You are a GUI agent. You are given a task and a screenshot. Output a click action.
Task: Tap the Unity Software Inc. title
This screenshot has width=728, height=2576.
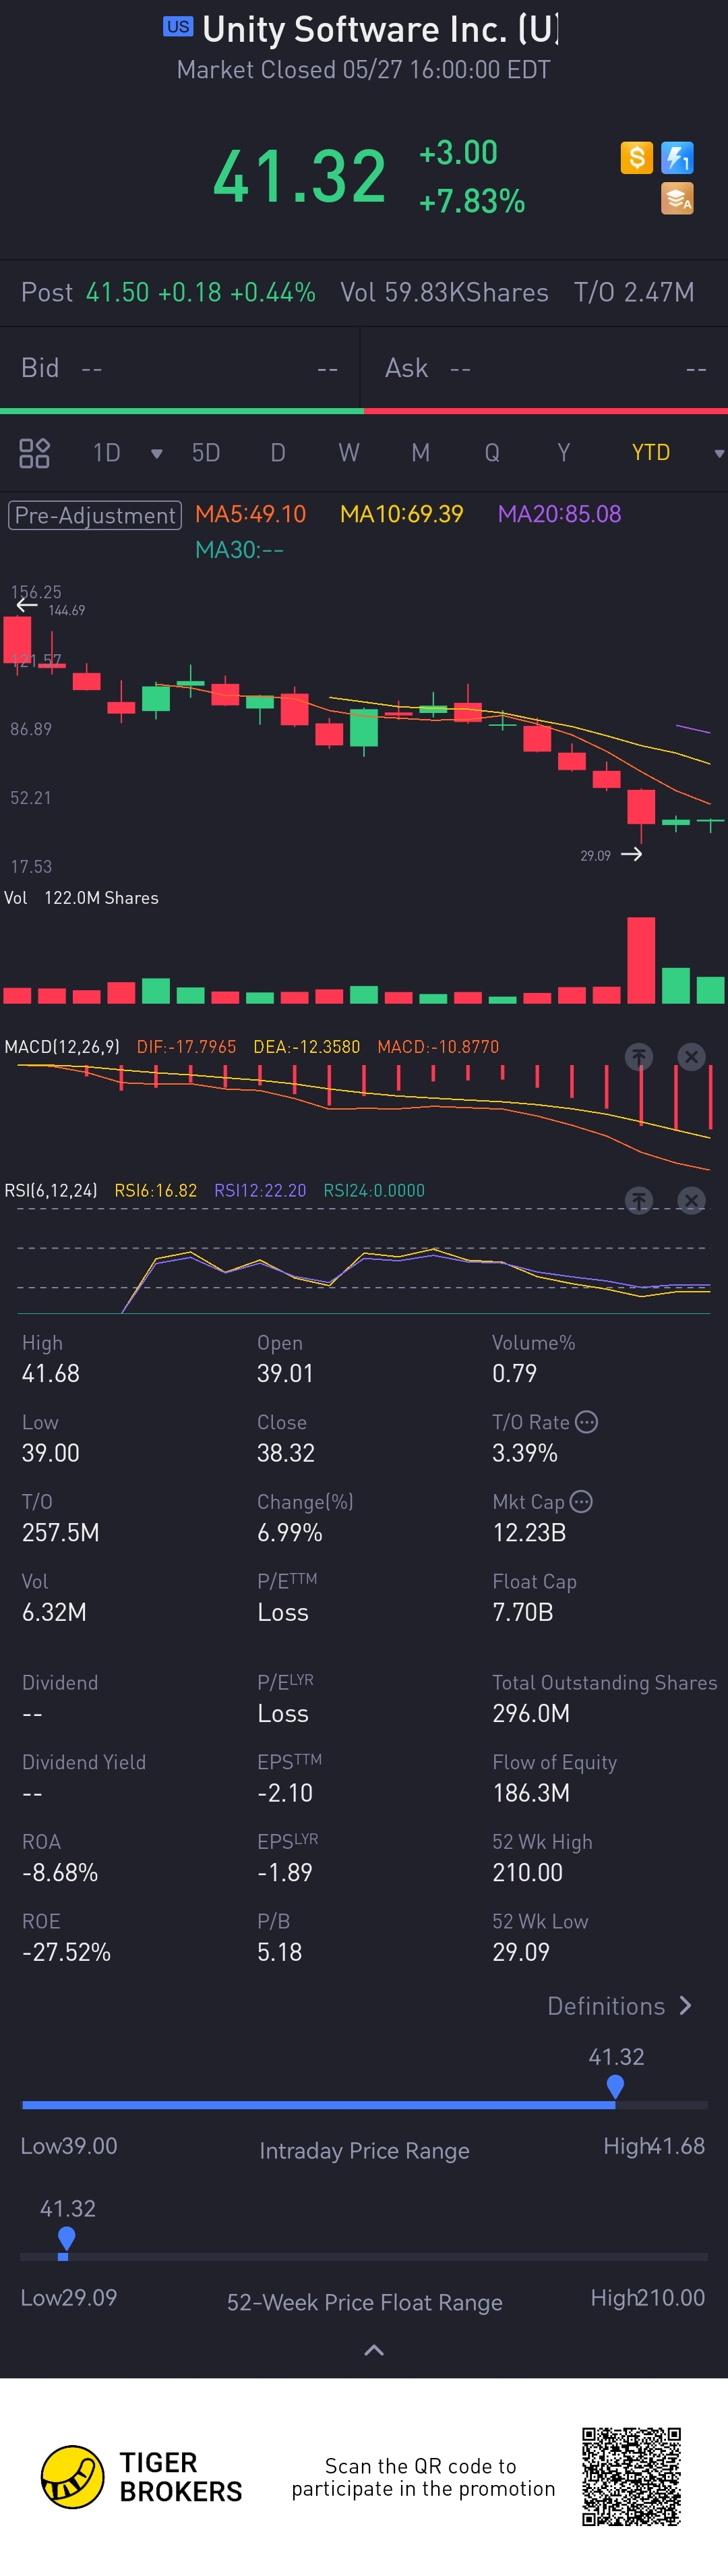[380, 30]
